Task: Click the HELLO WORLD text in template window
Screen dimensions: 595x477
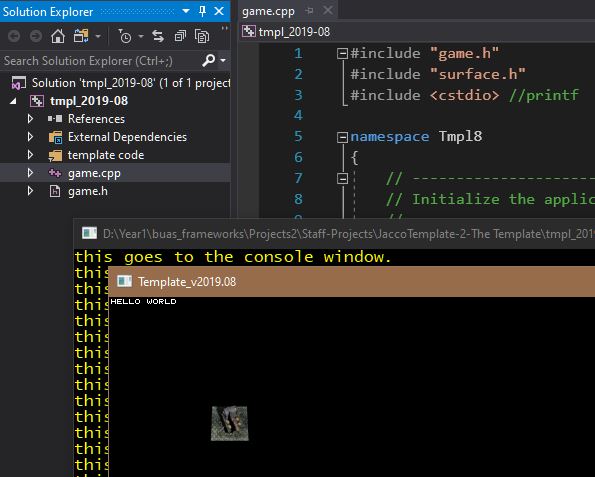Action: coord(143,302)
